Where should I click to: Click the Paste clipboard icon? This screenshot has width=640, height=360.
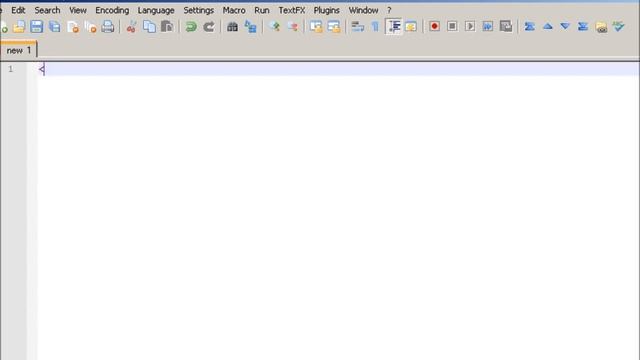click(167, 27)
